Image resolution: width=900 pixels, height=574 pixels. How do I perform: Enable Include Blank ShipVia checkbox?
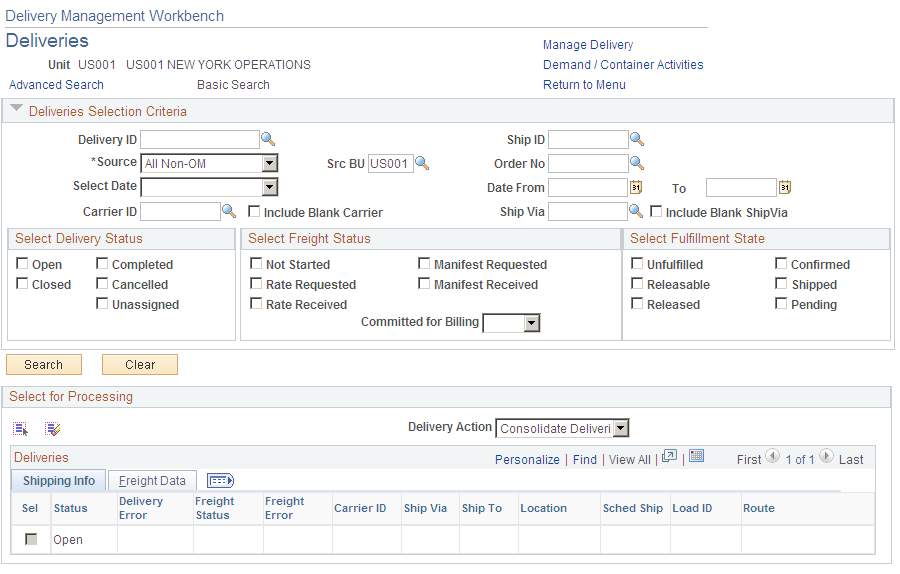point(656,211)
